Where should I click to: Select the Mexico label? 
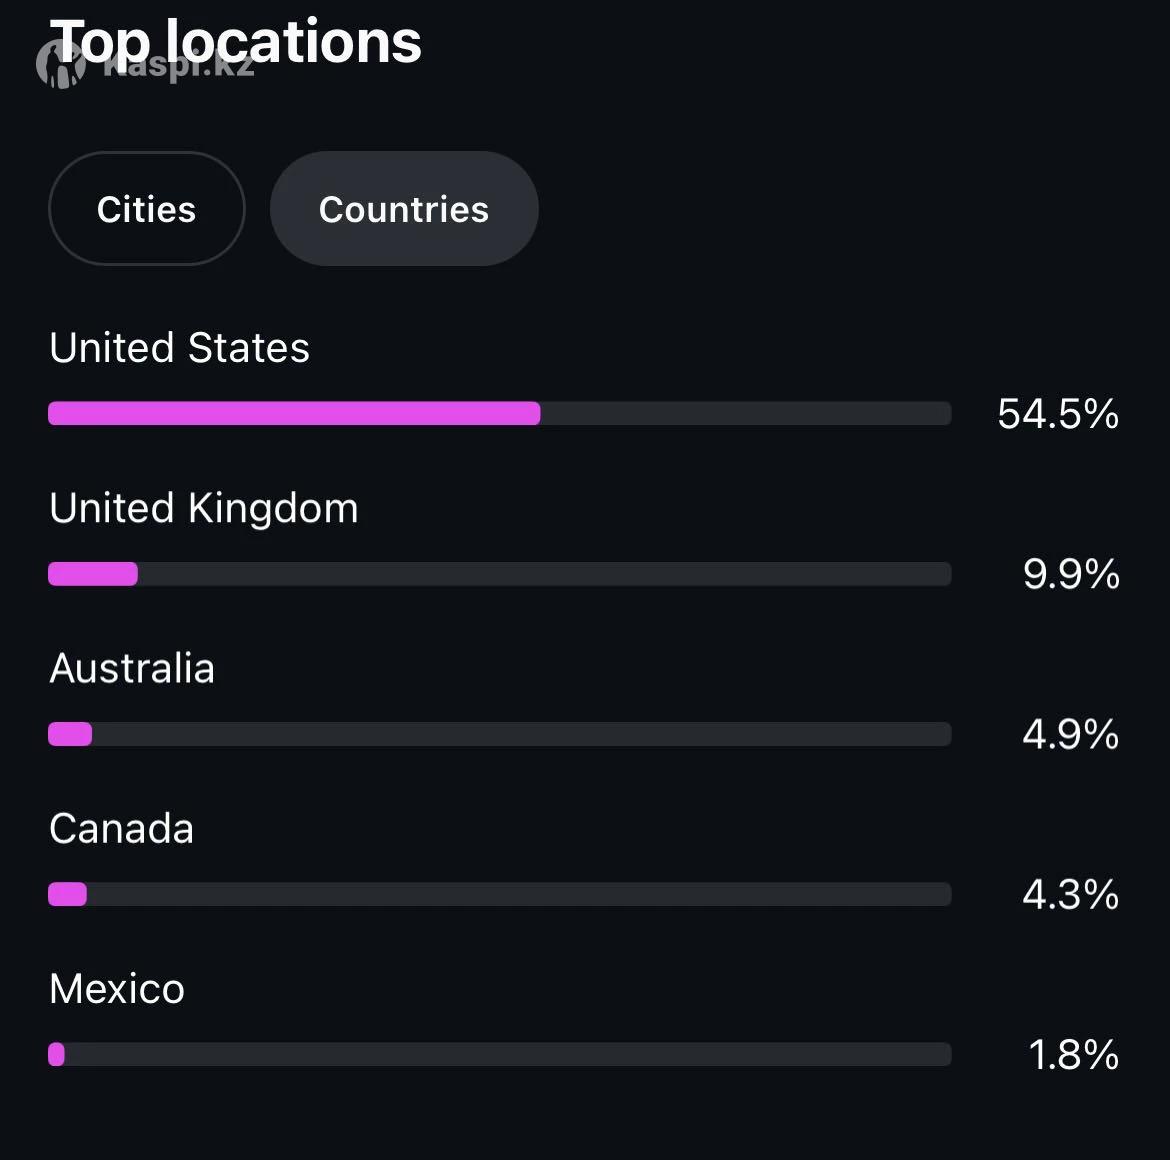tap(117, 989)
